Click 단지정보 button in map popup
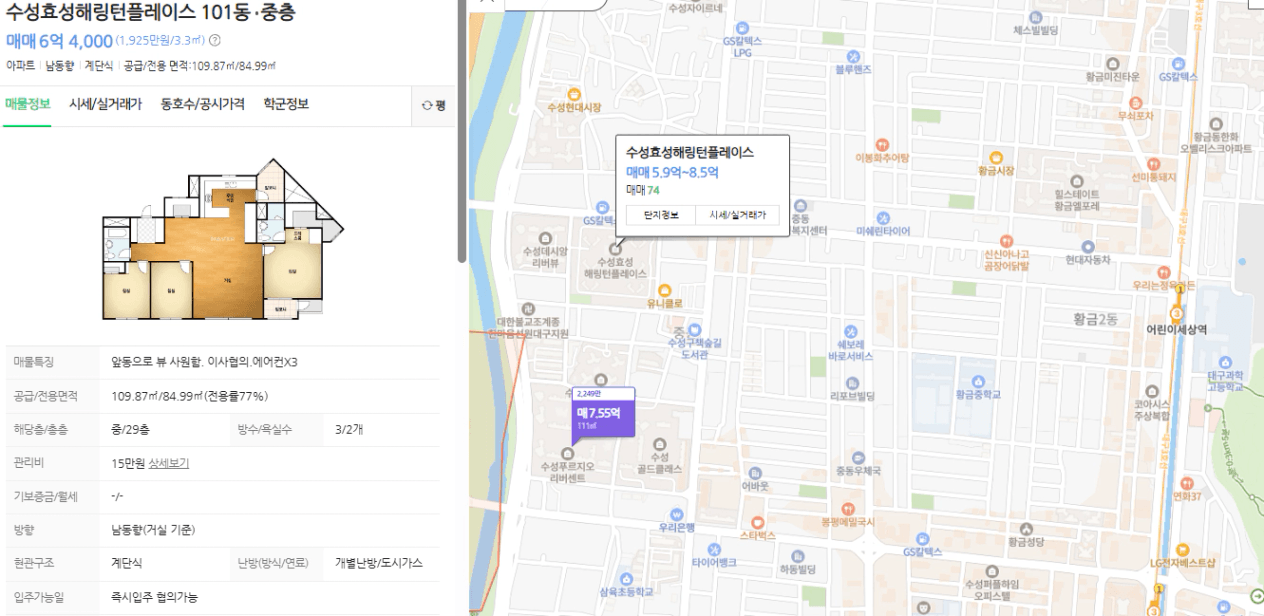 [661, 215]
